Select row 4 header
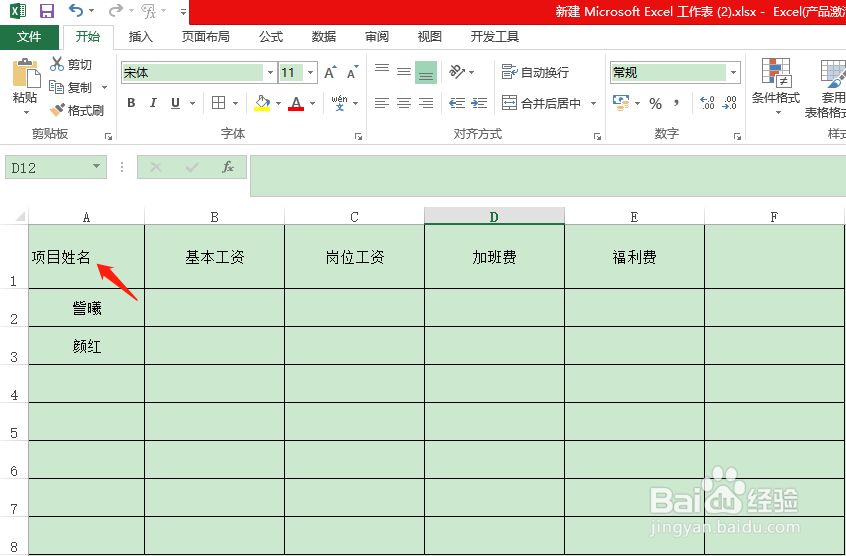Viewport: 846px width, 556px height. tap(14, 383)
